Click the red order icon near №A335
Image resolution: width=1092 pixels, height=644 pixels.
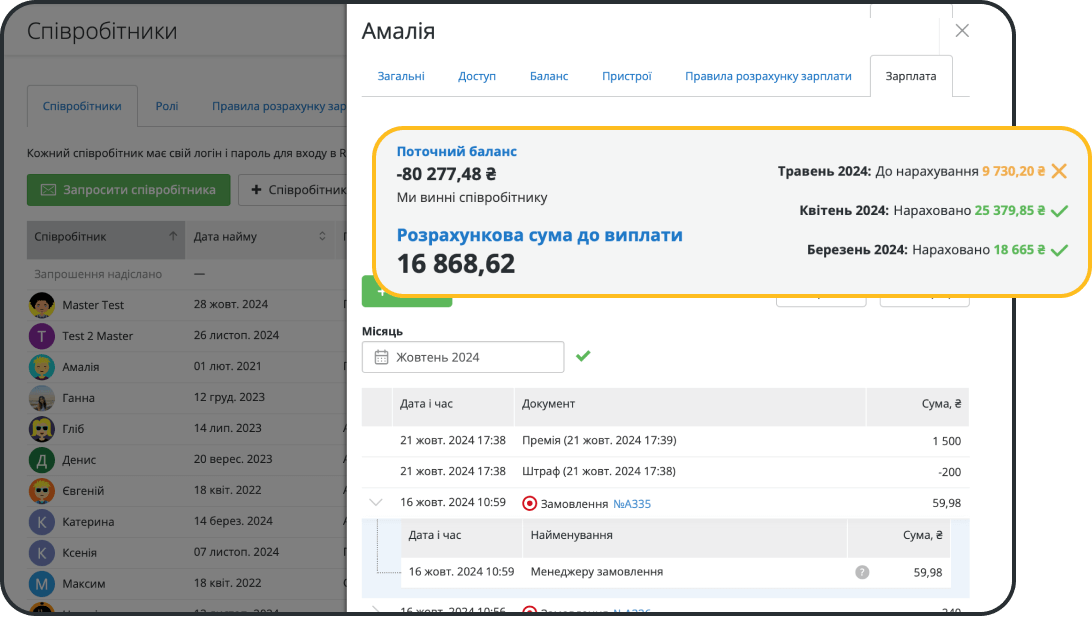click(530, 503)
